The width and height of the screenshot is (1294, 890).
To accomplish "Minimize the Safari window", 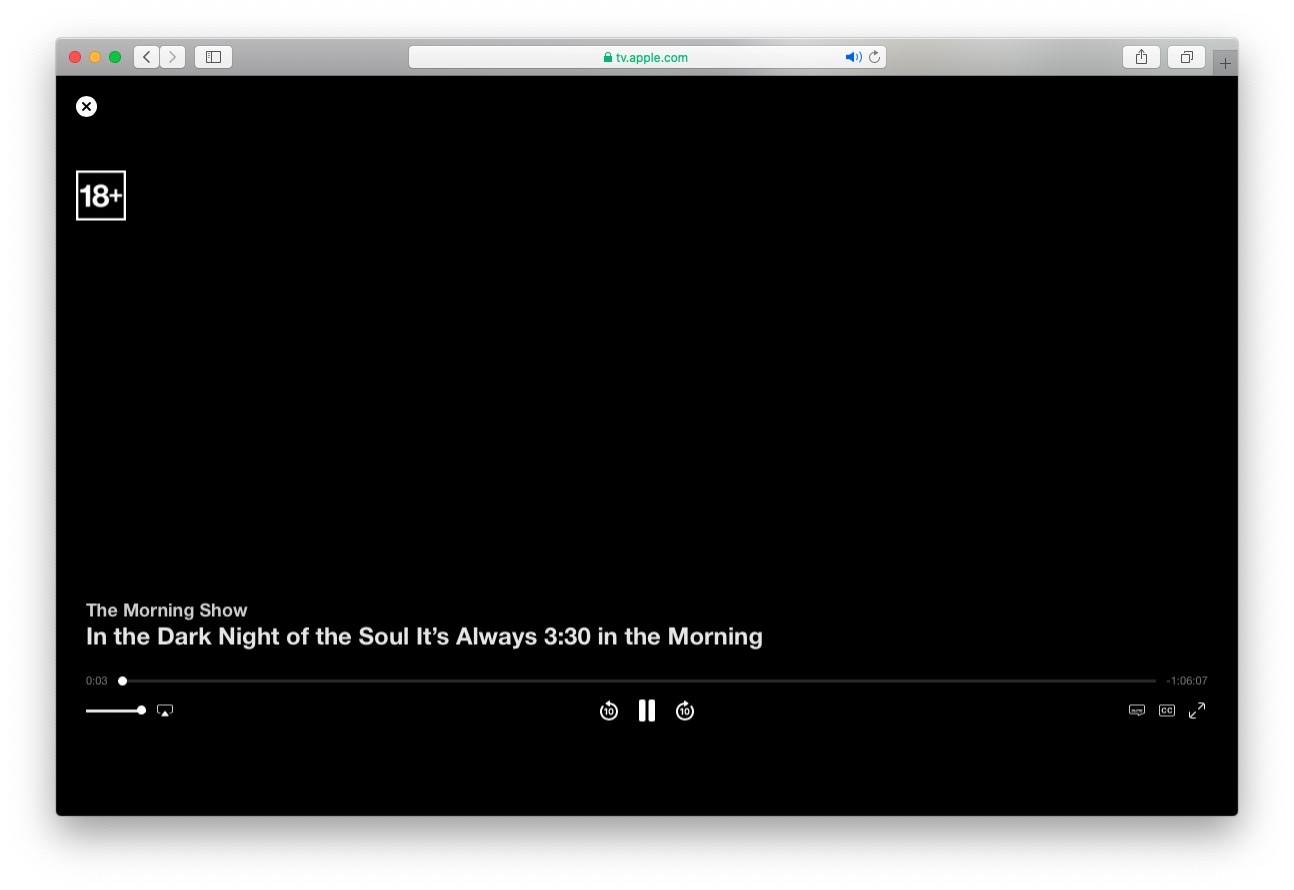I will [x=95, y=57].
